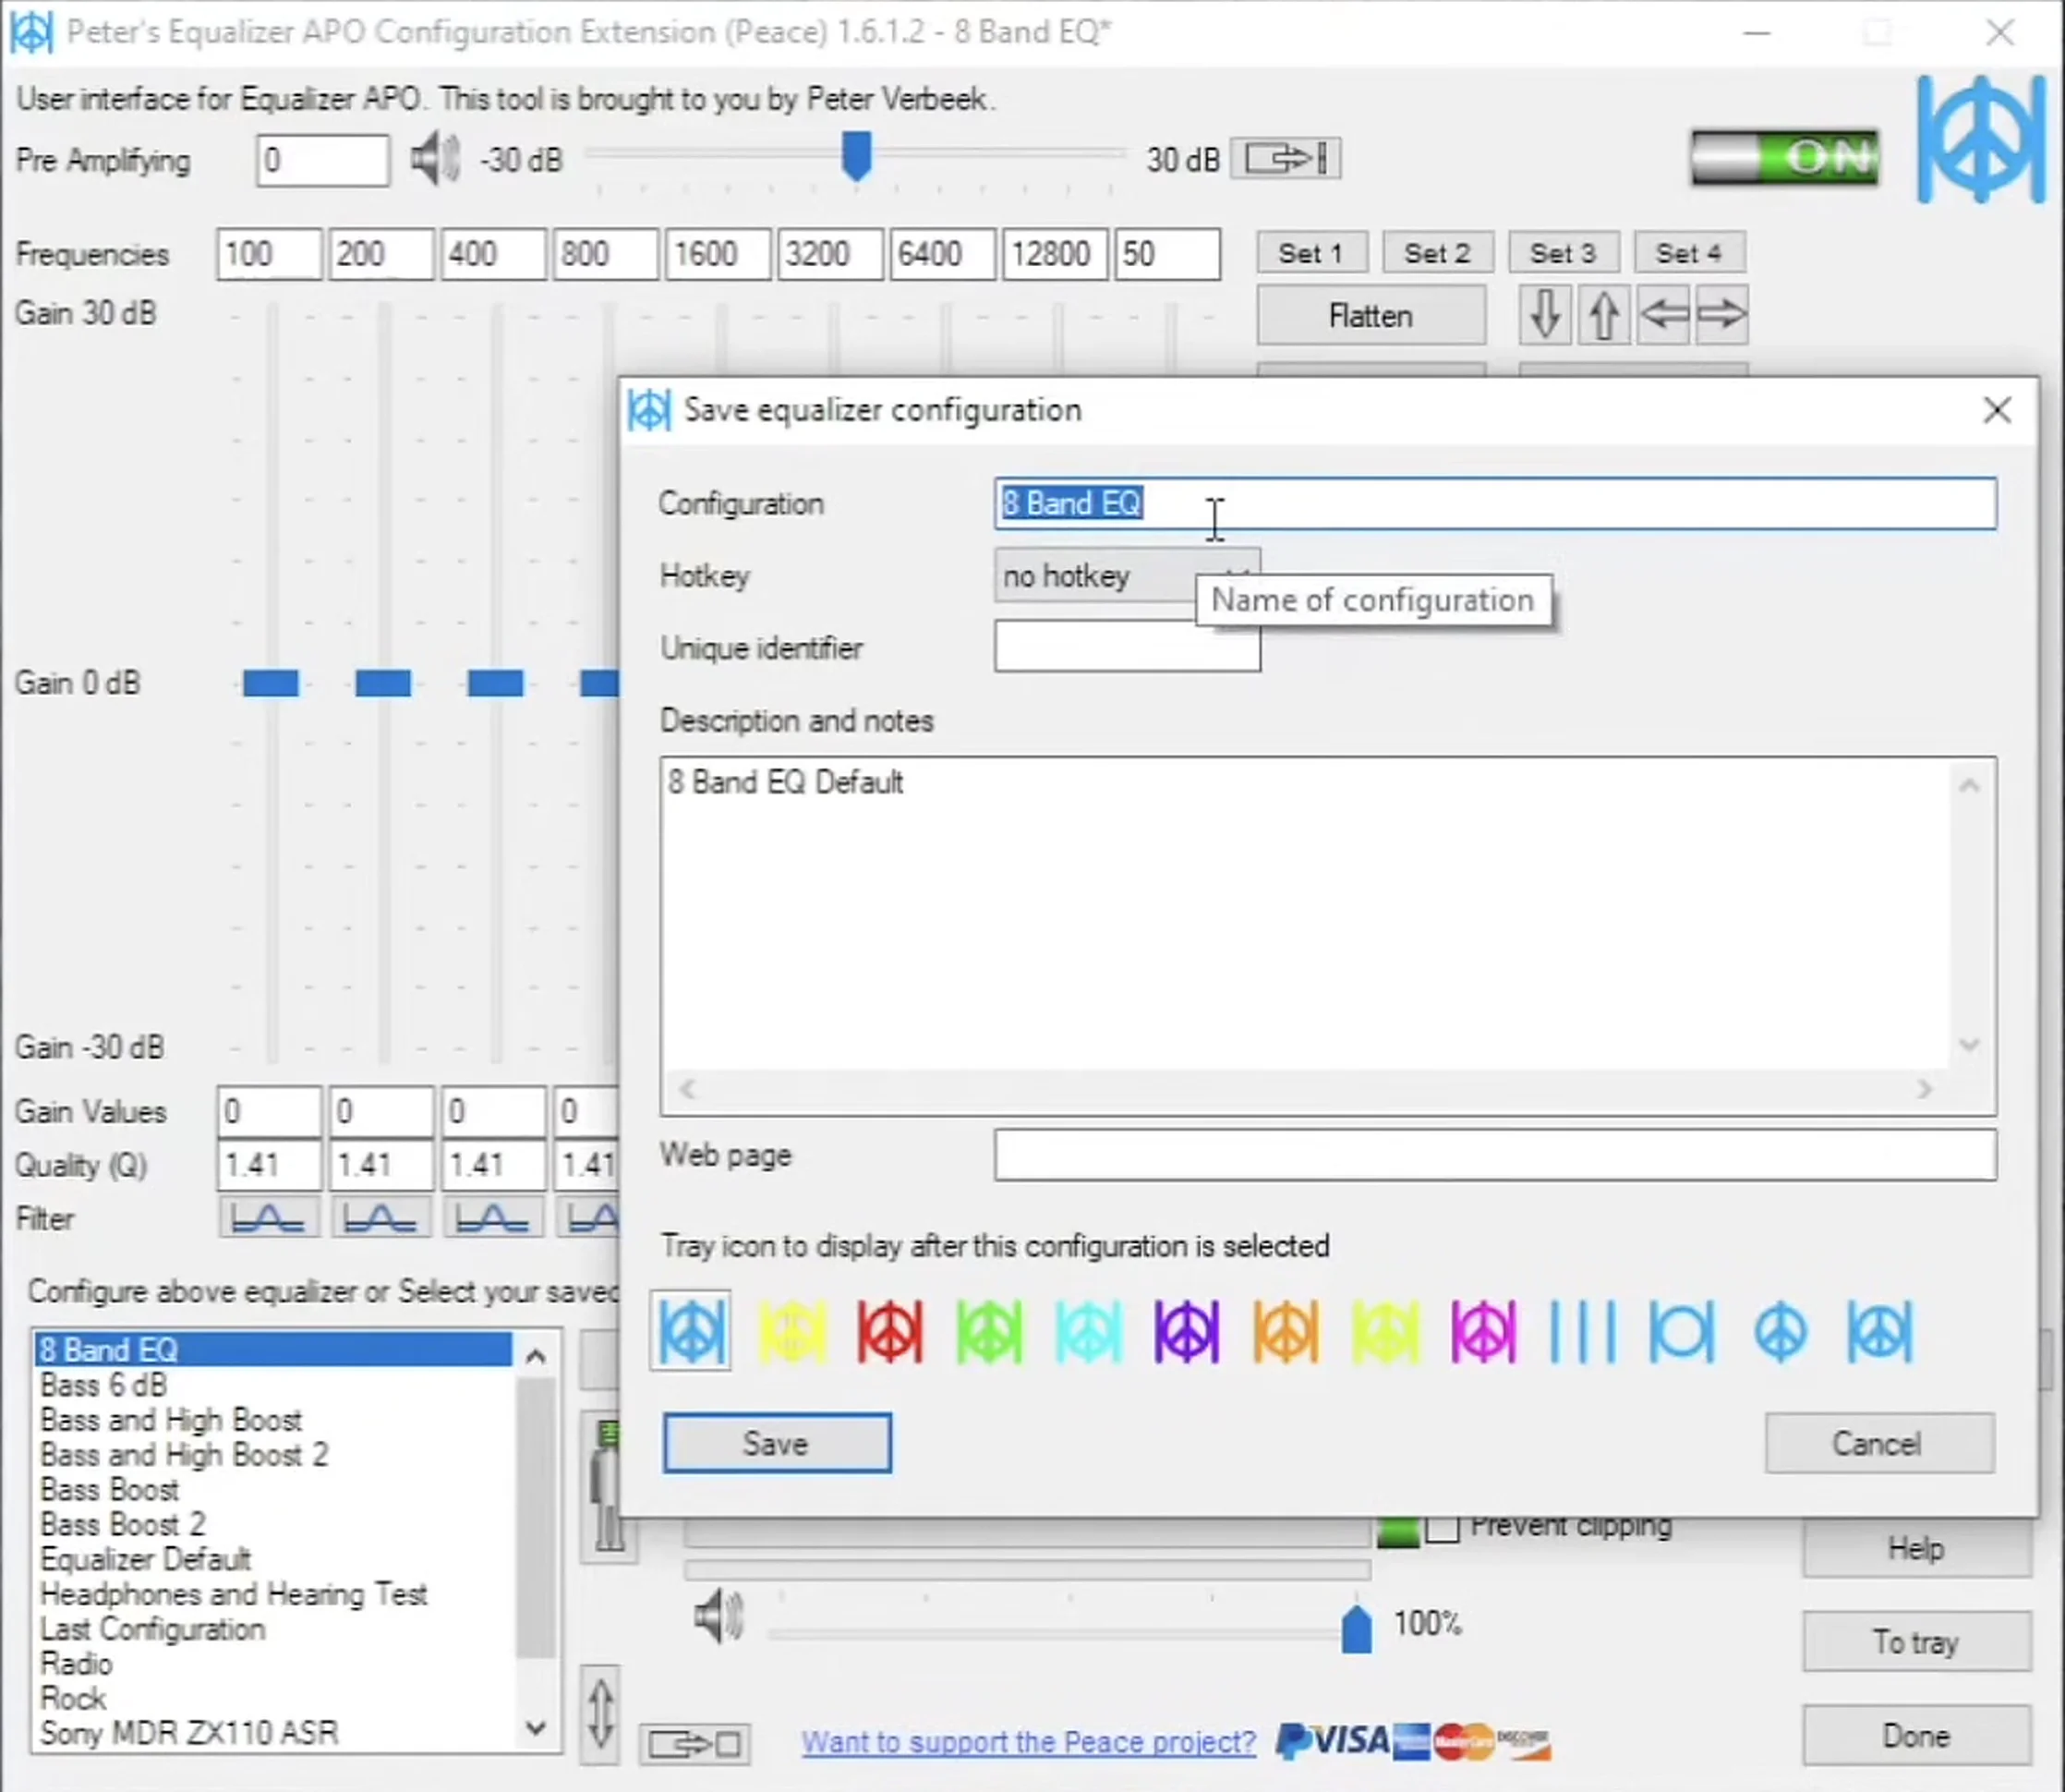Click the Save button
2065x1792 pixels.
click(x=776, y=1443)
